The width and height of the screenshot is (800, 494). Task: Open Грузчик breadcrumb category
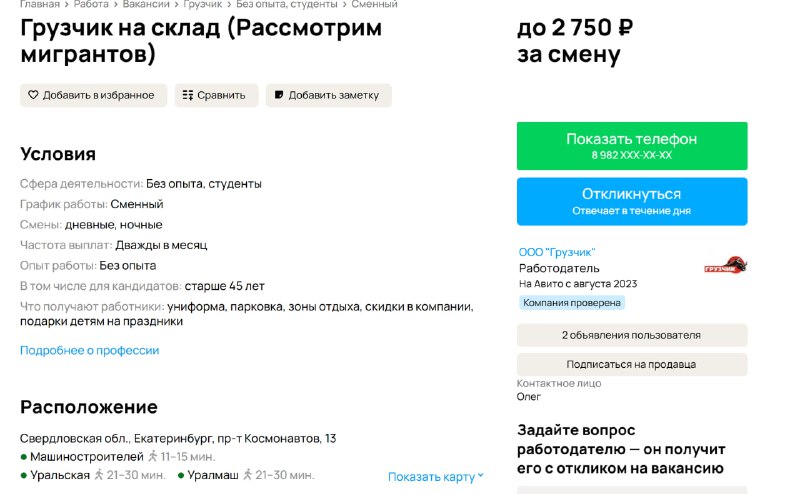[203, 4]
